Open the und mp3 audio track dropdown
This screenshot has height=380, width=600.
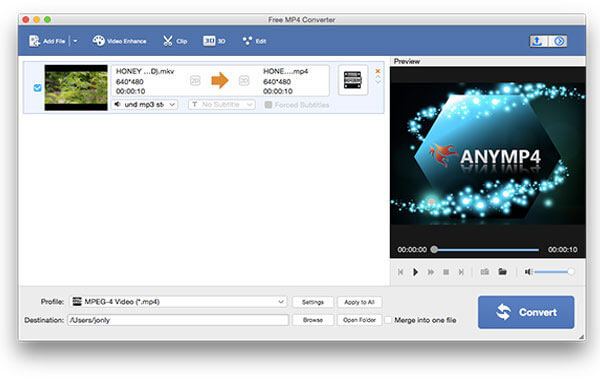click(145, 104)
